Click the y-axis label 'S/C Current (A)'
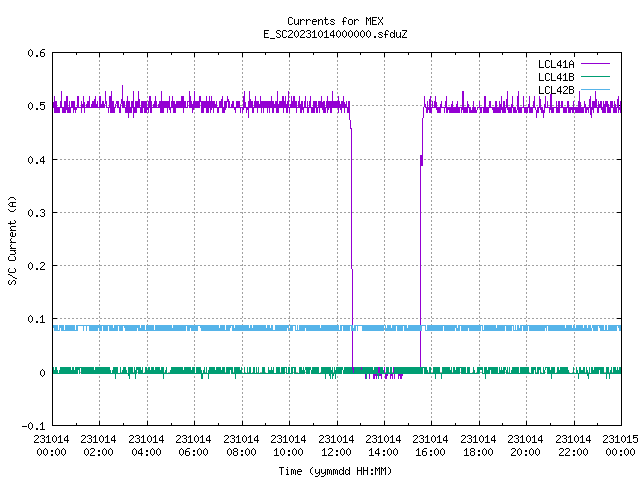 pos(13,241)
